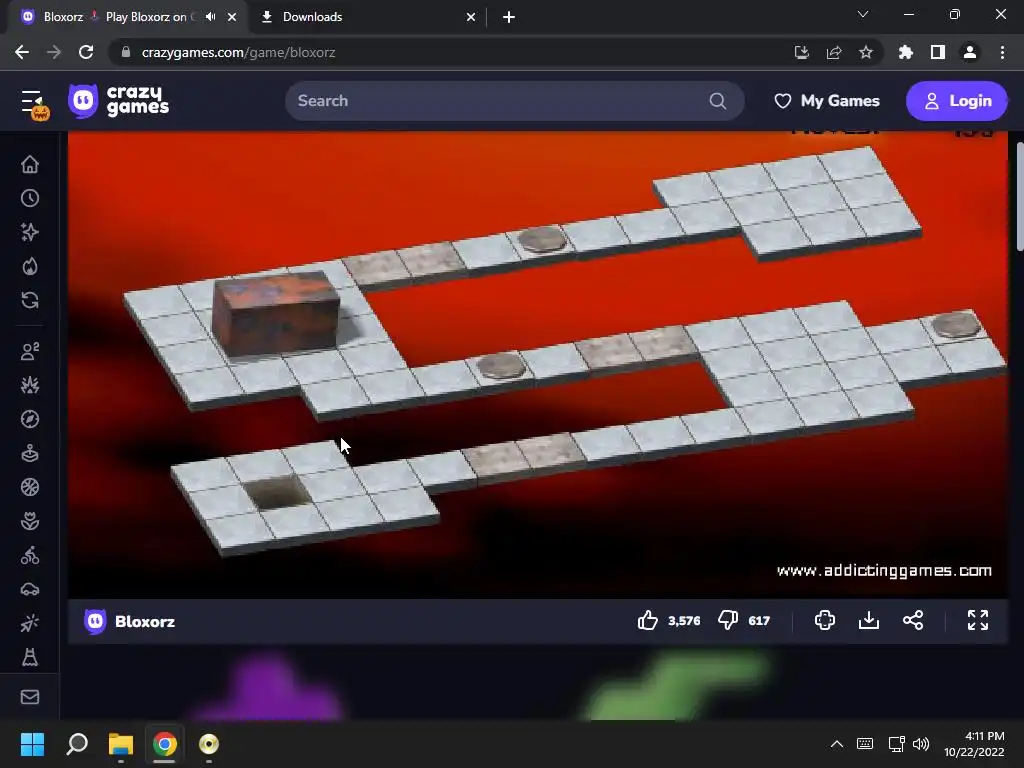
Task: Click the download icon under the game
Action: click(869, 620)
